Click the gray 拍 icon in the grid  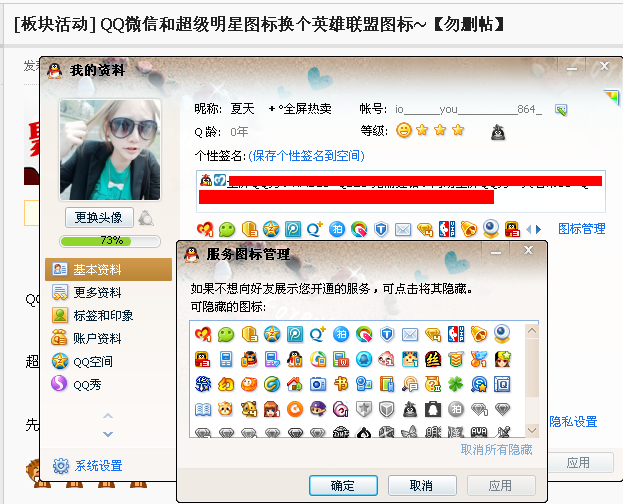[456, 409]
